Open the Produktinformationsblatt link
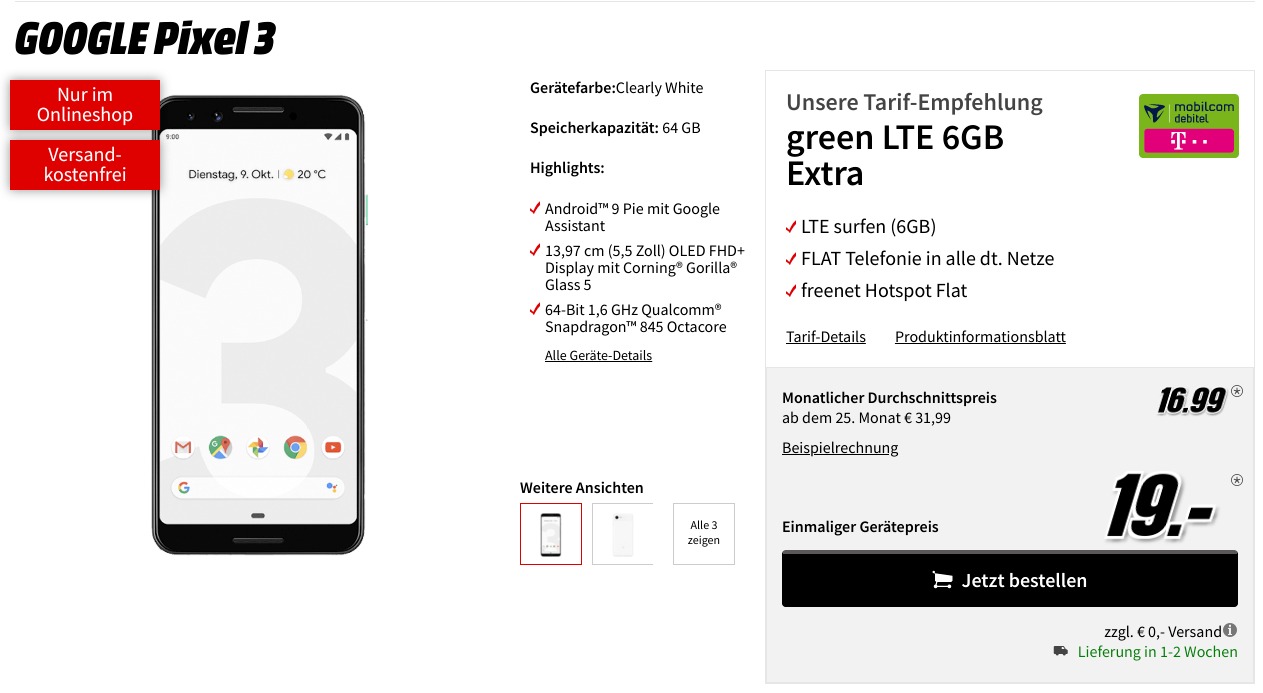The height and width of the screenshot is (693, 1263). pos(980,337)
